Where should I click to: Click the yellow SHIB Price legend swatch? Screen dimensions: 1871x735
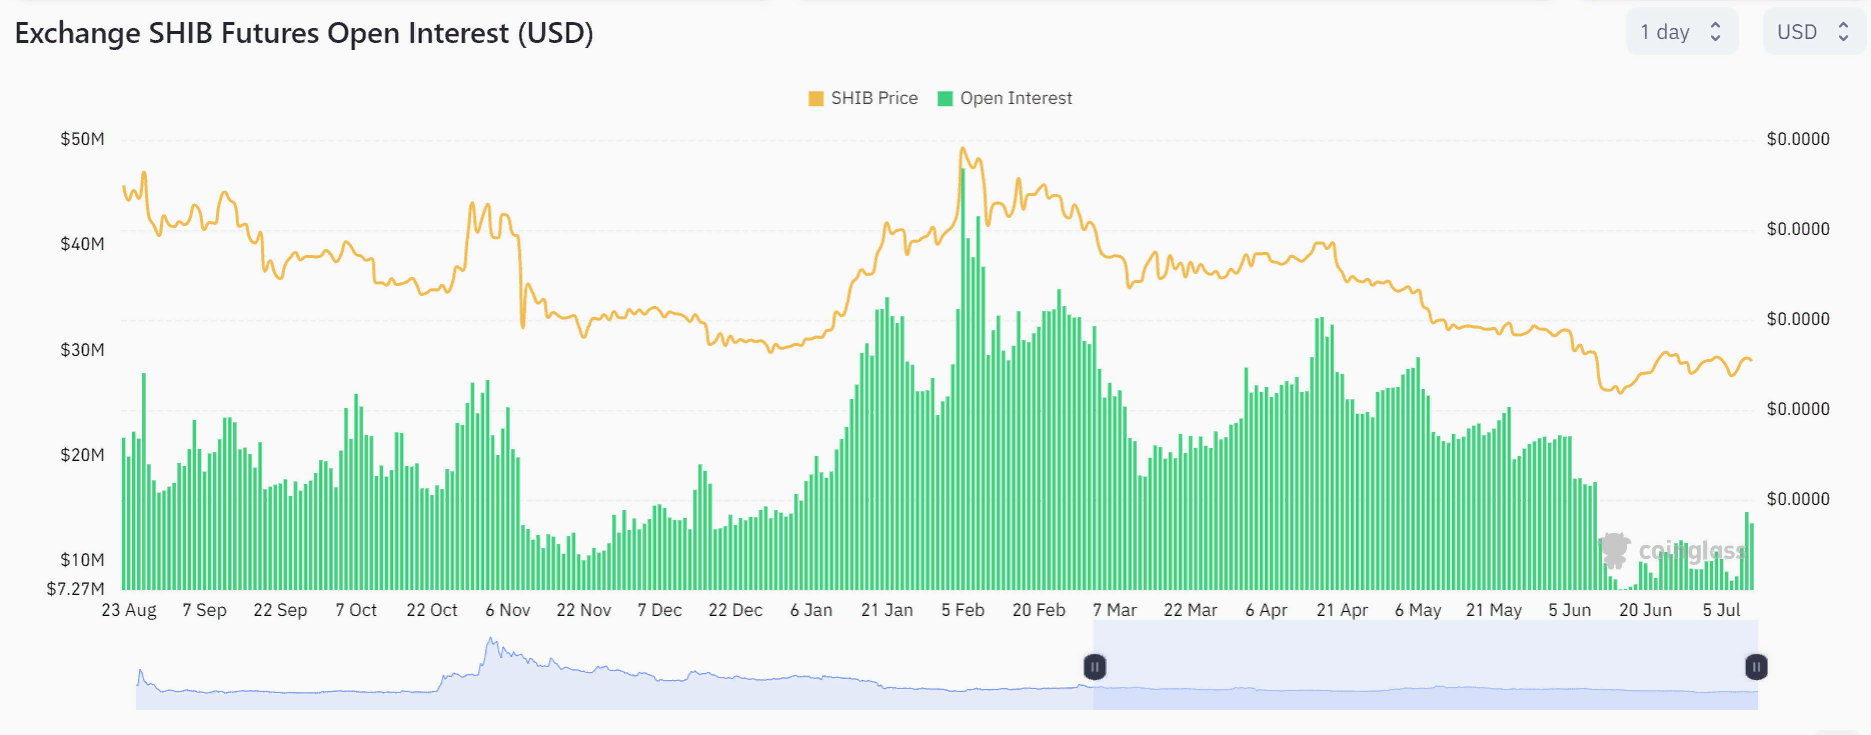(816, 98)
